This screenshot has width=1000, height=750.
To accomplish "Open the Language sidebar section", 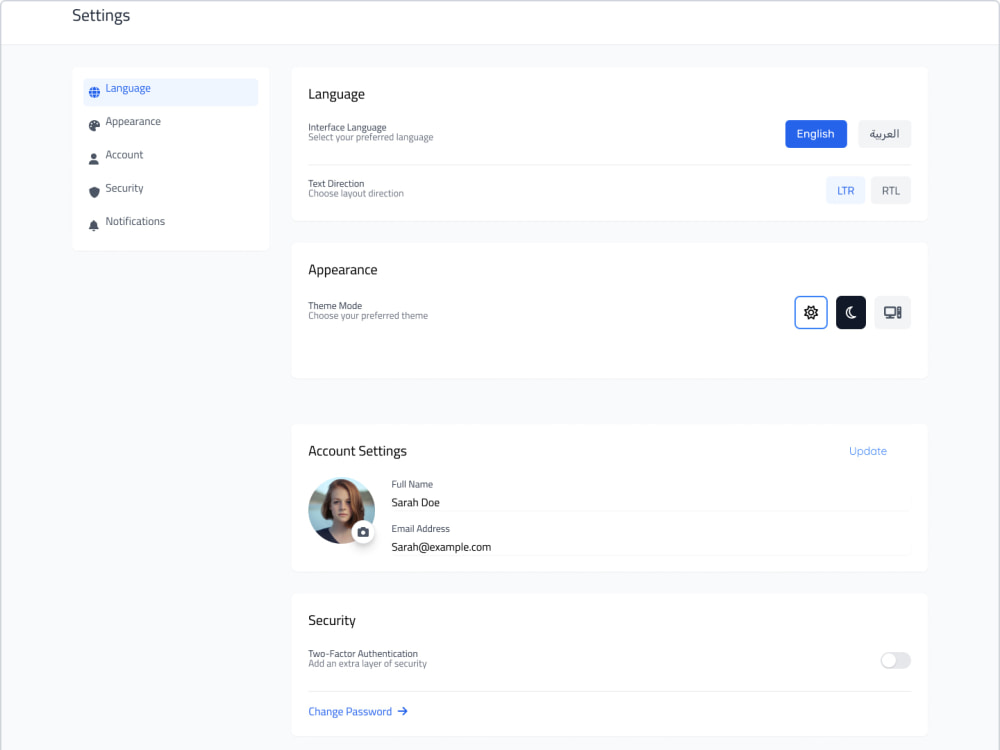I will 171,92.
